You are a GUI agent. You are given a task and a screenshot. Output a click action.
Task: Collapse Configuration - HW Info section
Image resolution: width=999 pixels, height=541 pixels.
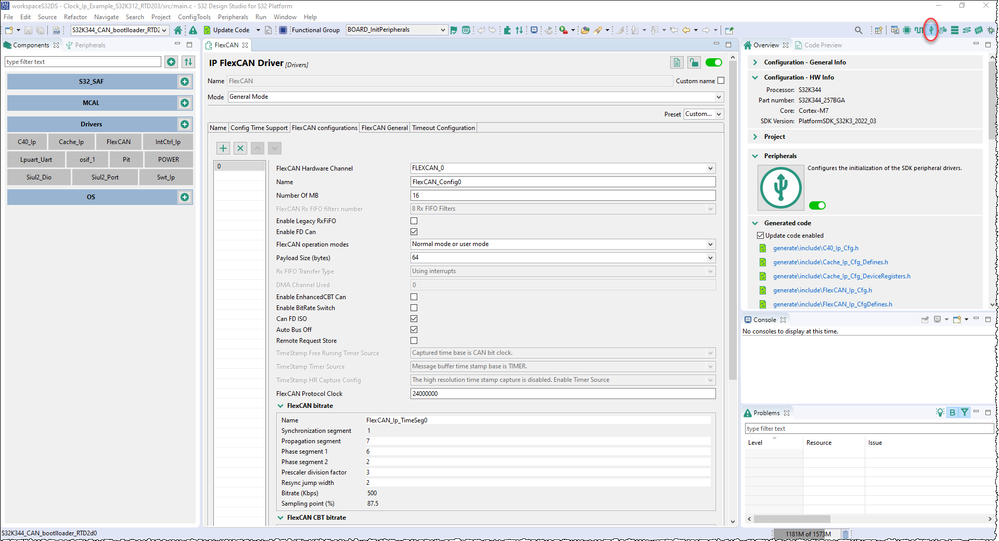(x=755, y=78)
